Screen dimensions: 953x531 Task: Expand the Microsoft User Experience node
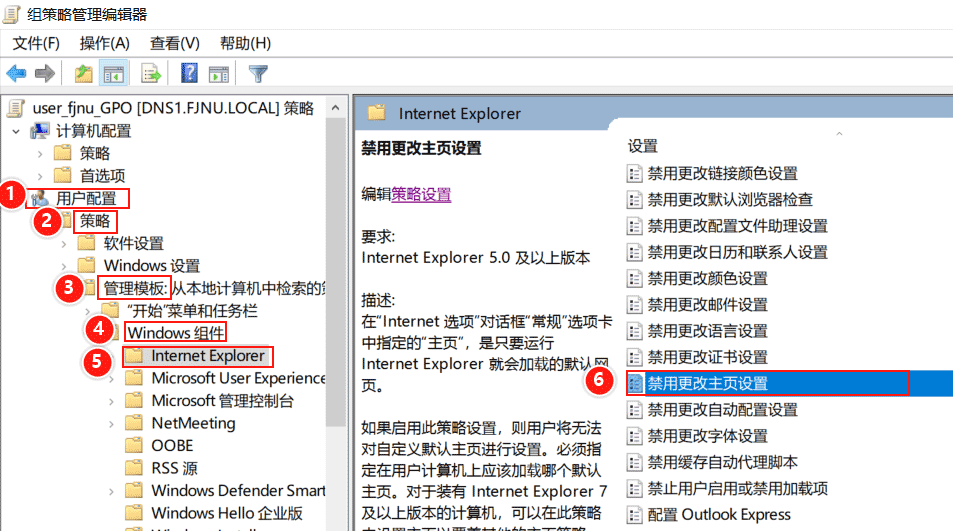(111, 379)
